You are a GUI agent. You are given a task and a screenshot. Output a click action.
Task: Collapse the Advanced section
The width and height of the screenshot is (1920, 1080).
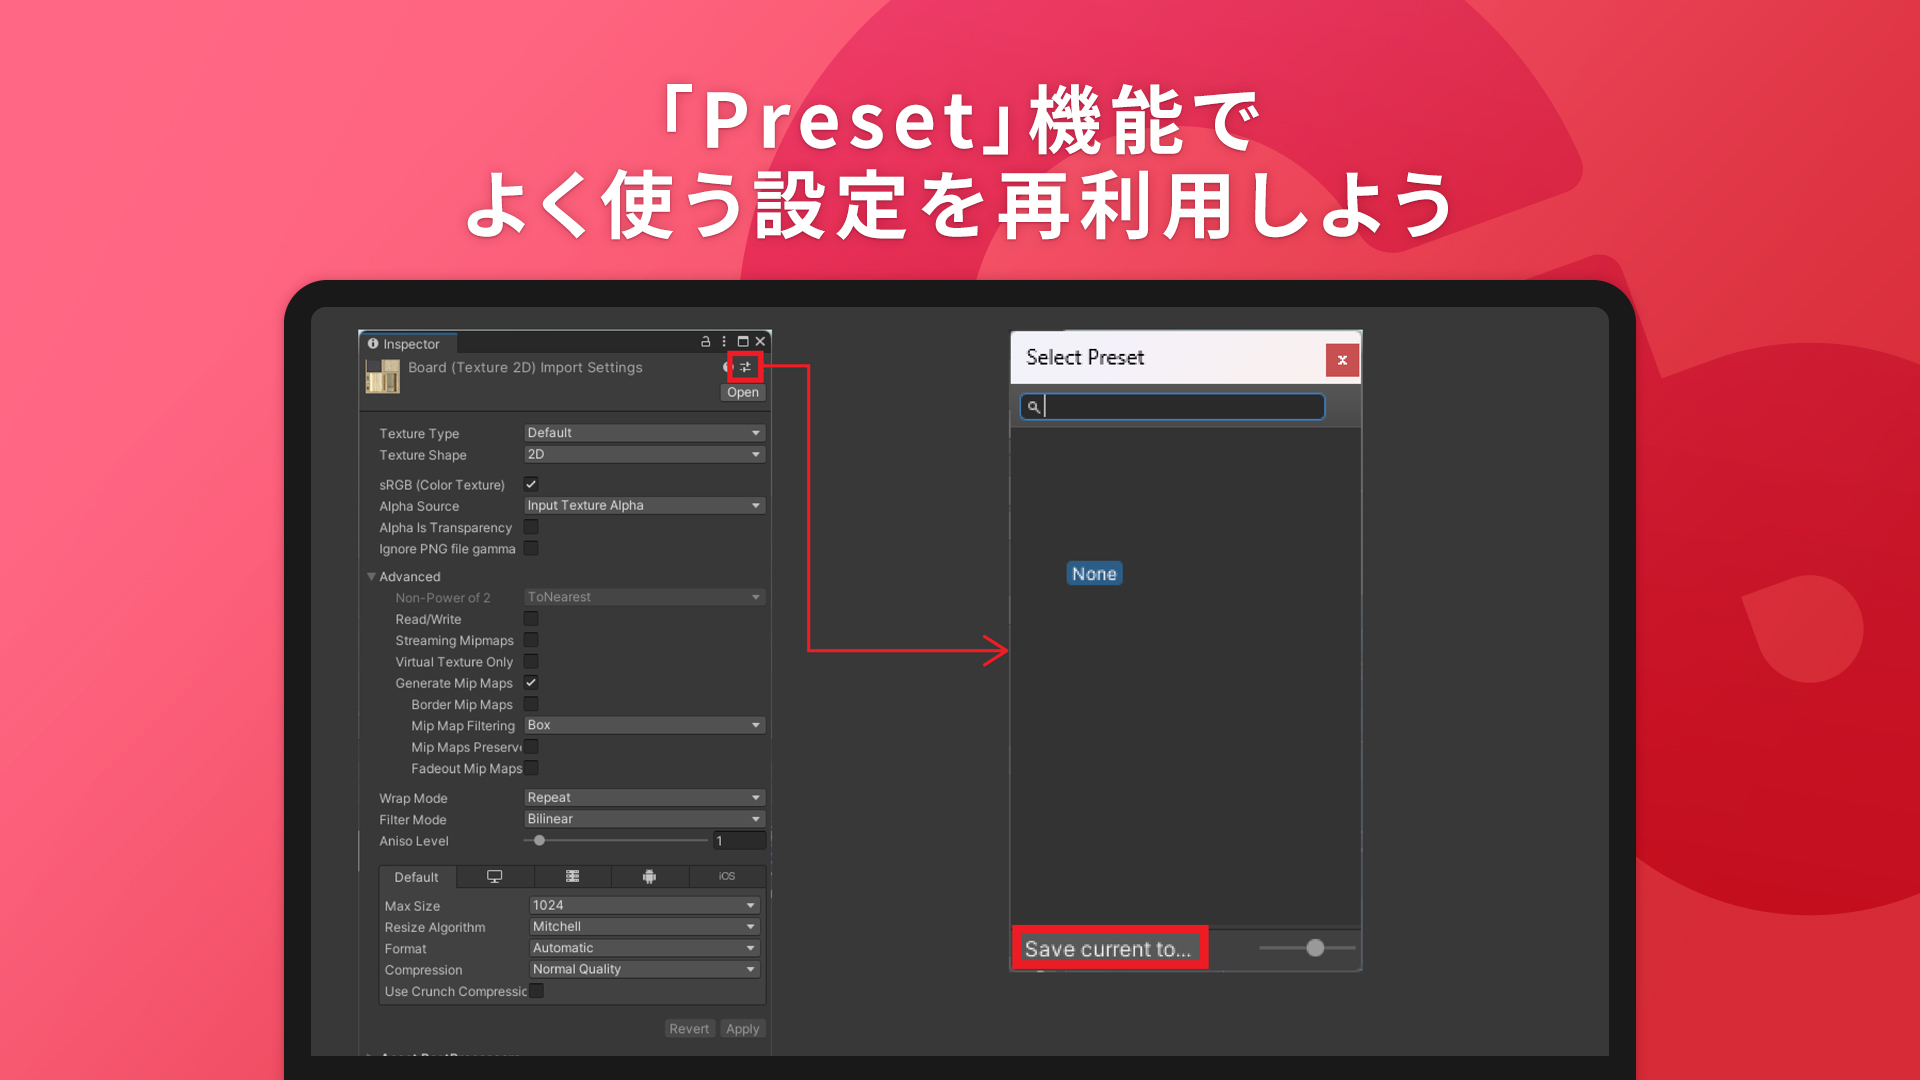(371, 577)
